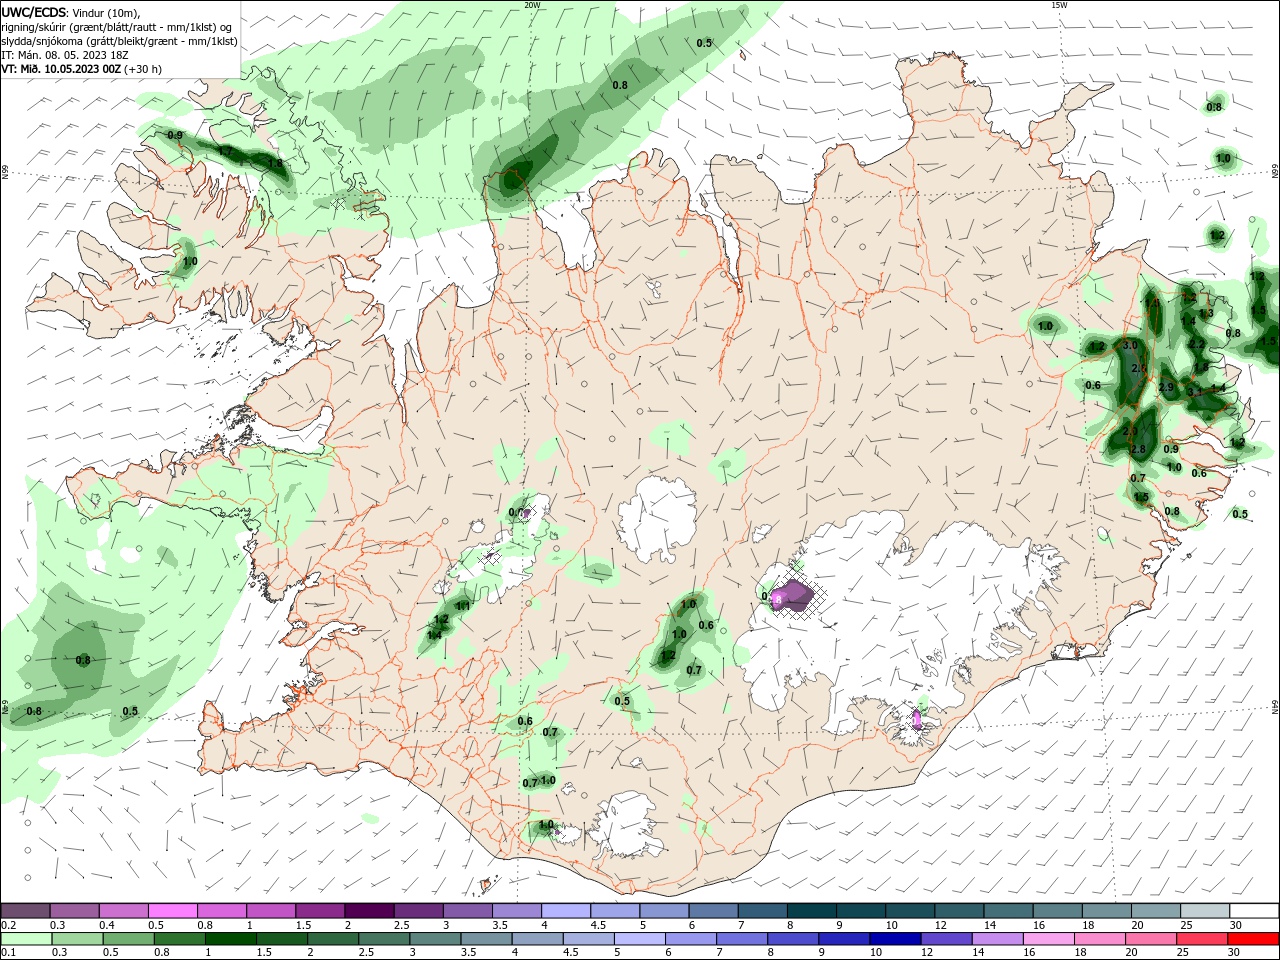1280x960 pixels.
Task: Click the '0.2' label under the top legend row
Action: click(8, 925)
